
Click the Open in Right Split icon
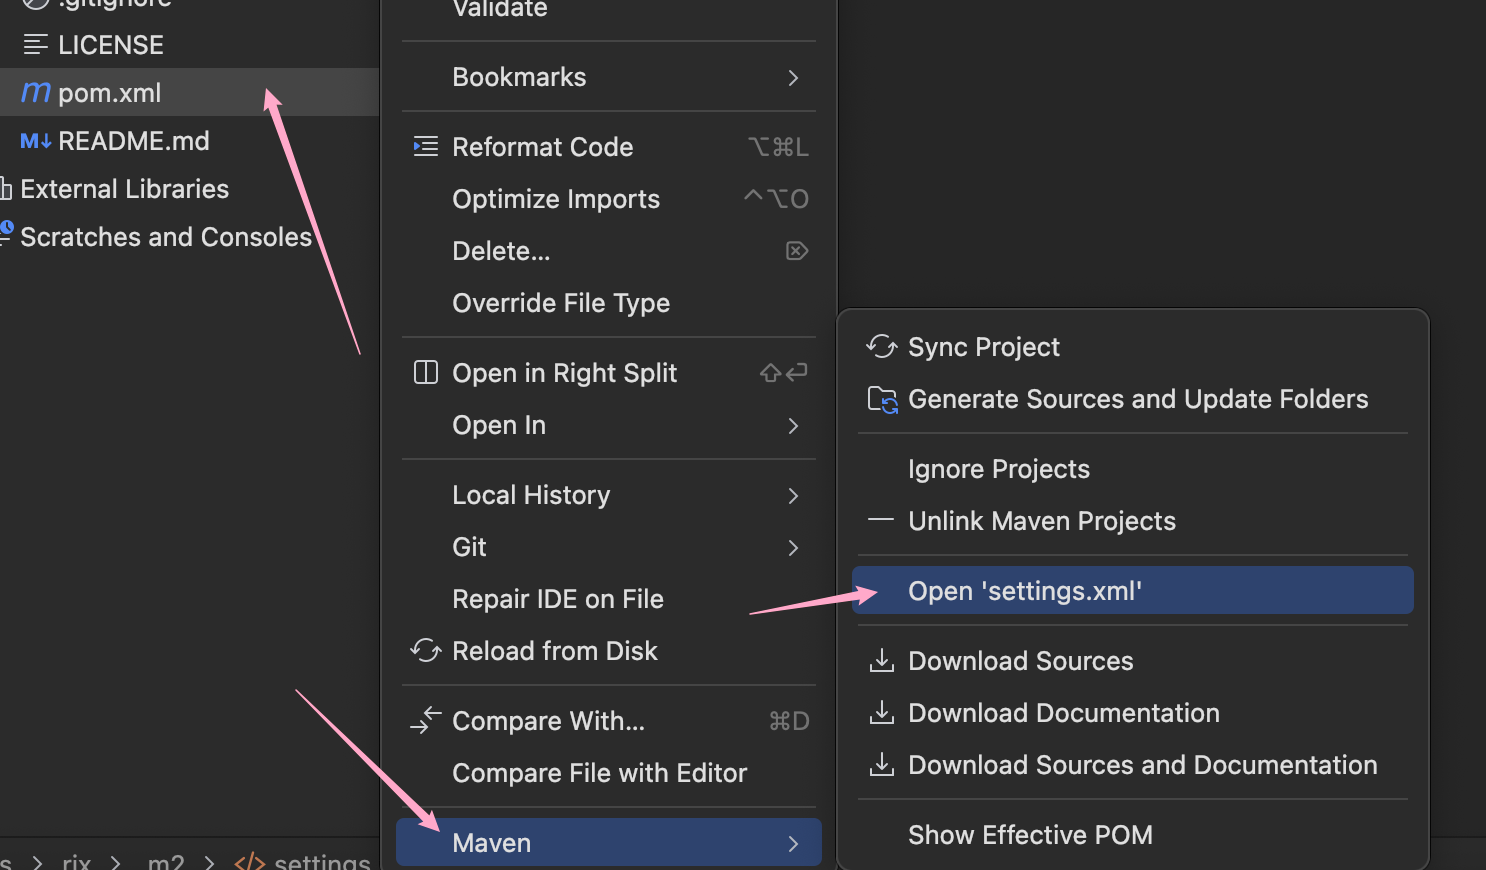(426, 372)
